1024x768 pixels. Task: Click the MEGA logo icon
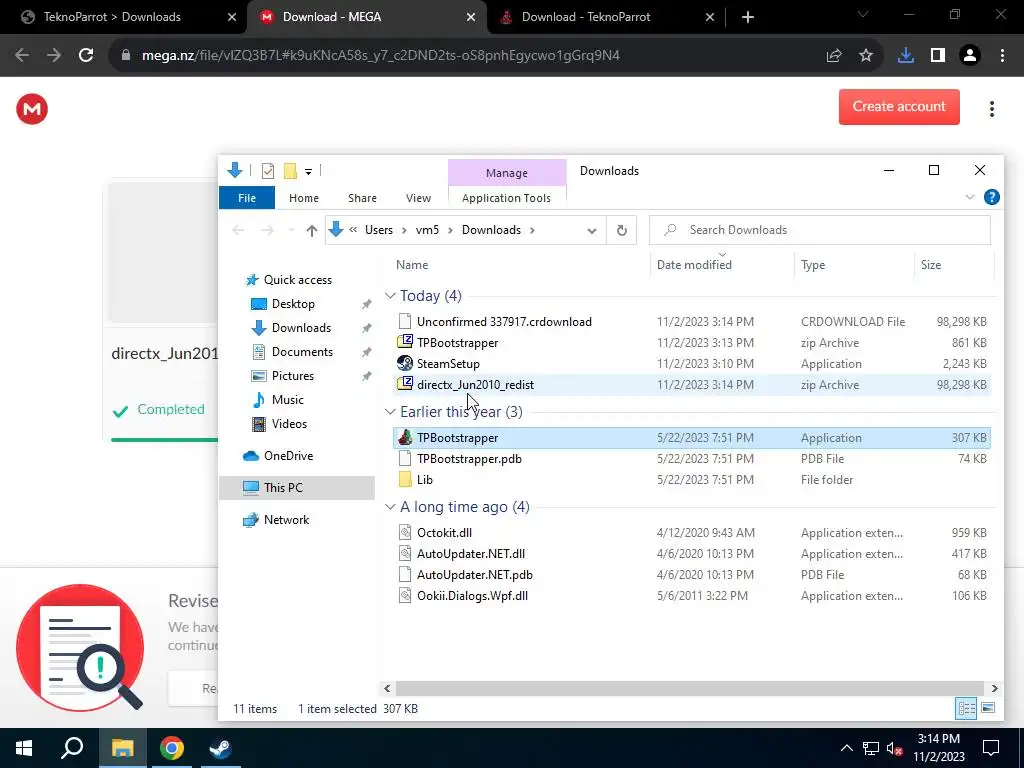(32, 109)
